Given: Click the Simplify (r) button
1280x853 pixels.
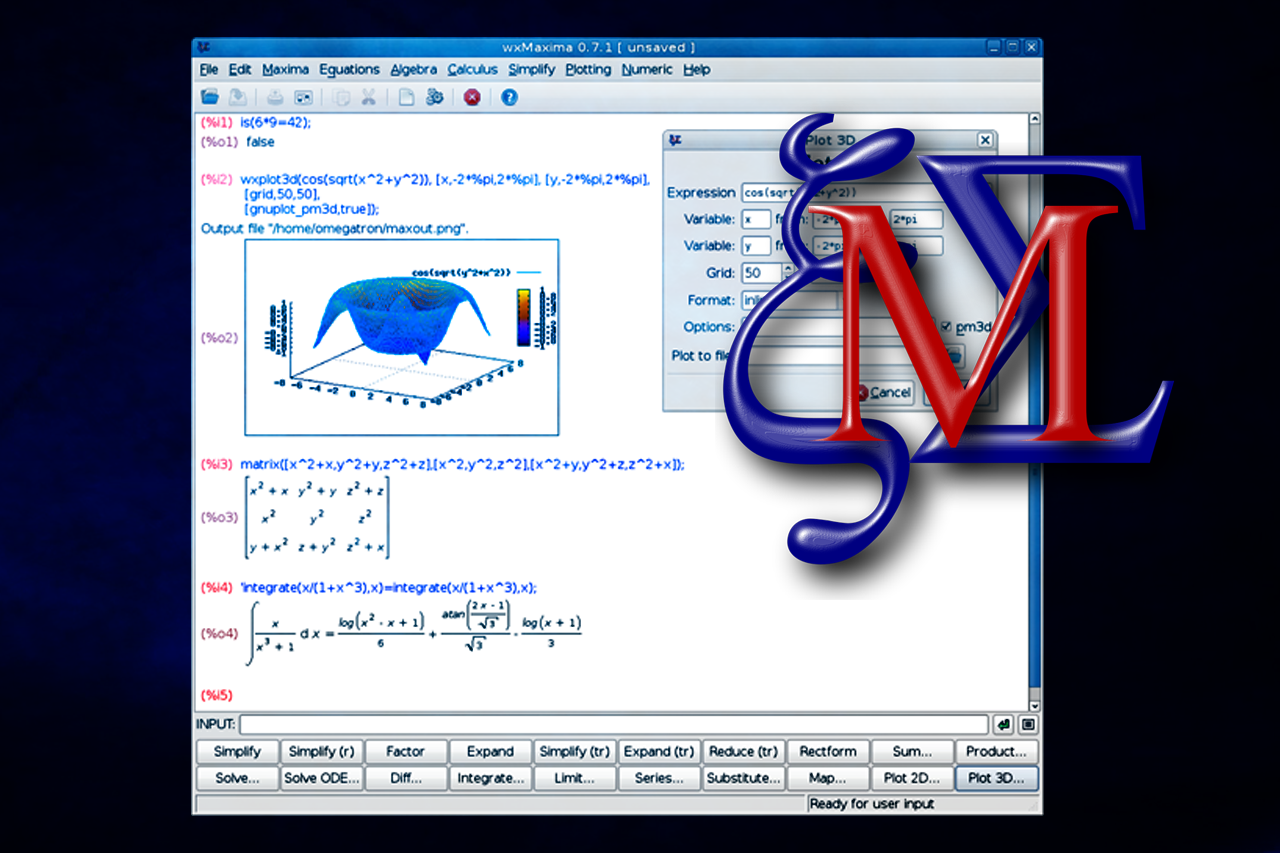Looking at the screenshot, I should [322, 752].
